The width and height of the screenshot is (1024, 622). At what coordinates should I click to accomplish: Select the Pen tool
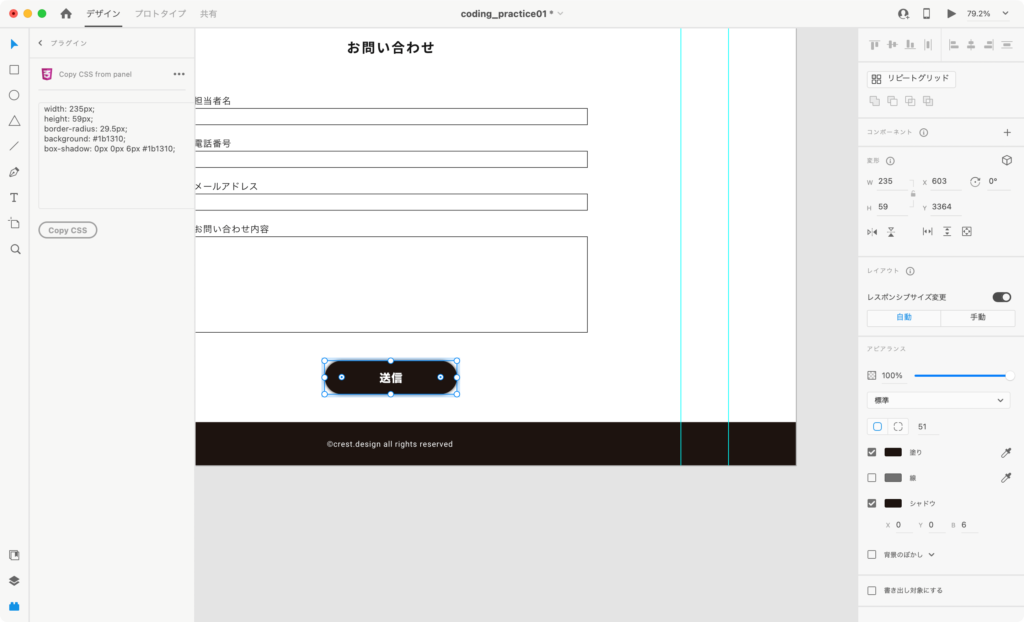(14, 172)
